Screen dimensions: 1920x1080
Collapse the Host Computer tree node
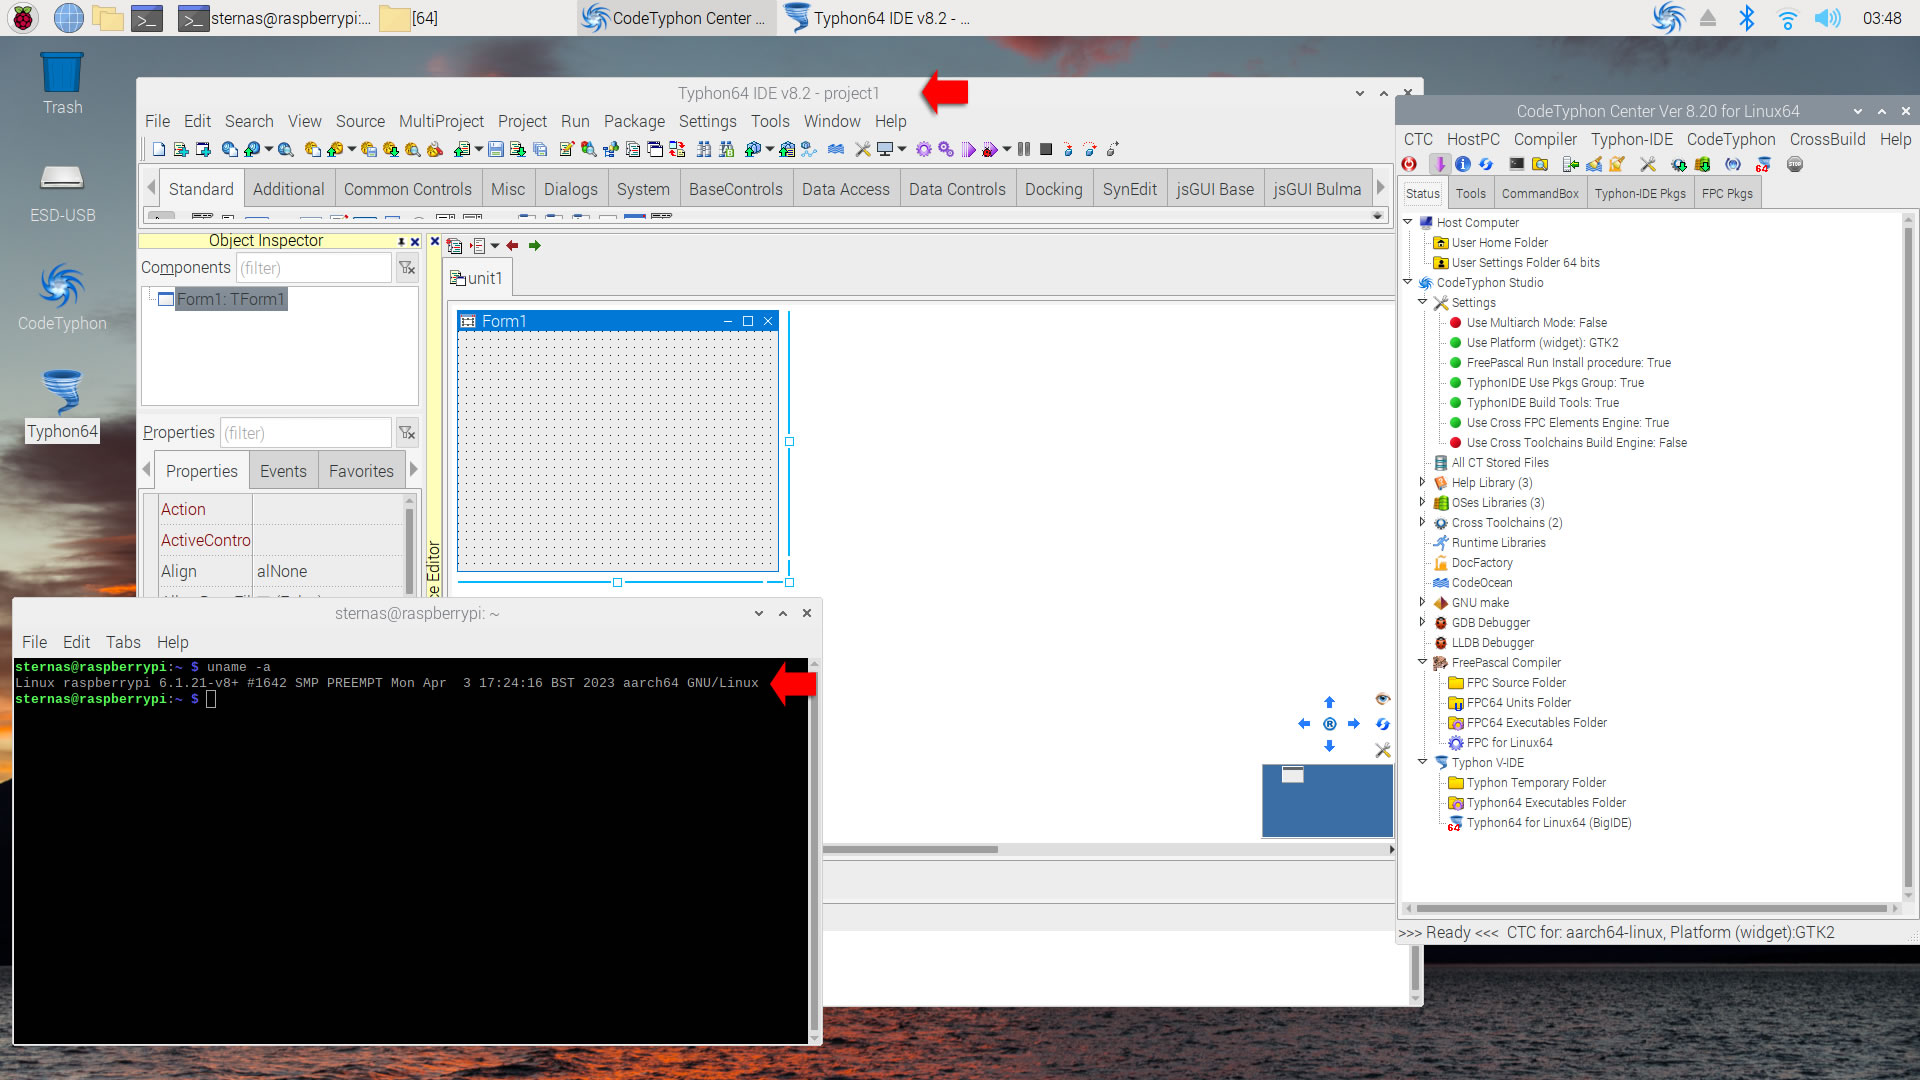[x=1408, y=222]
